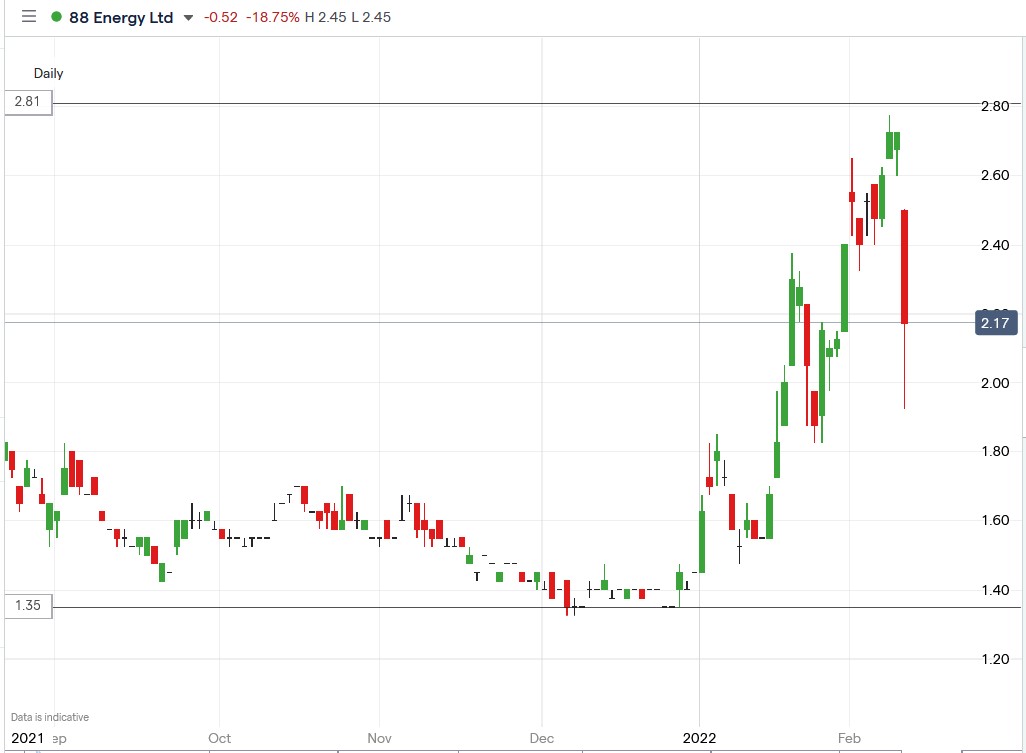
Task: Click the green market status dot
Action: click(57, 17)
